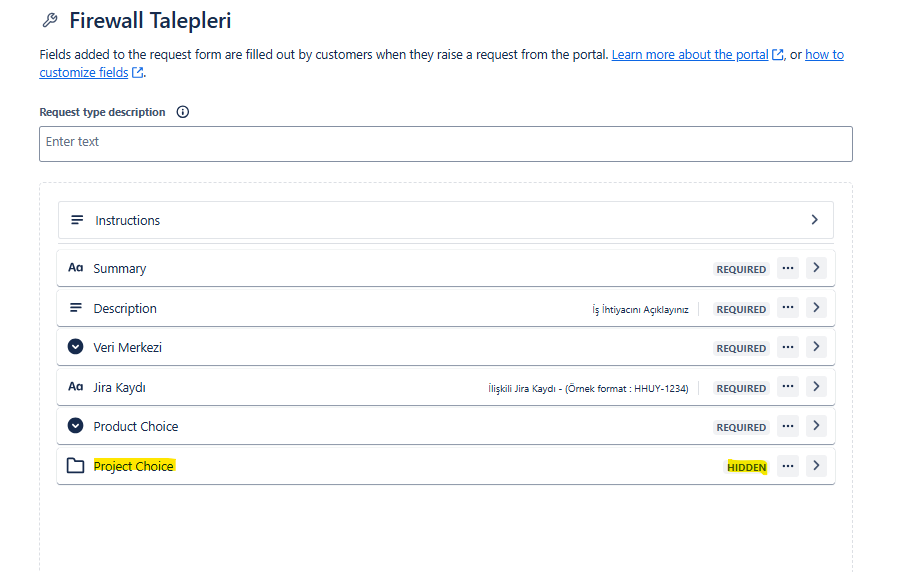Expand the Description field details
The height and width of the screenshot is (572, 920).
[816, 307]
